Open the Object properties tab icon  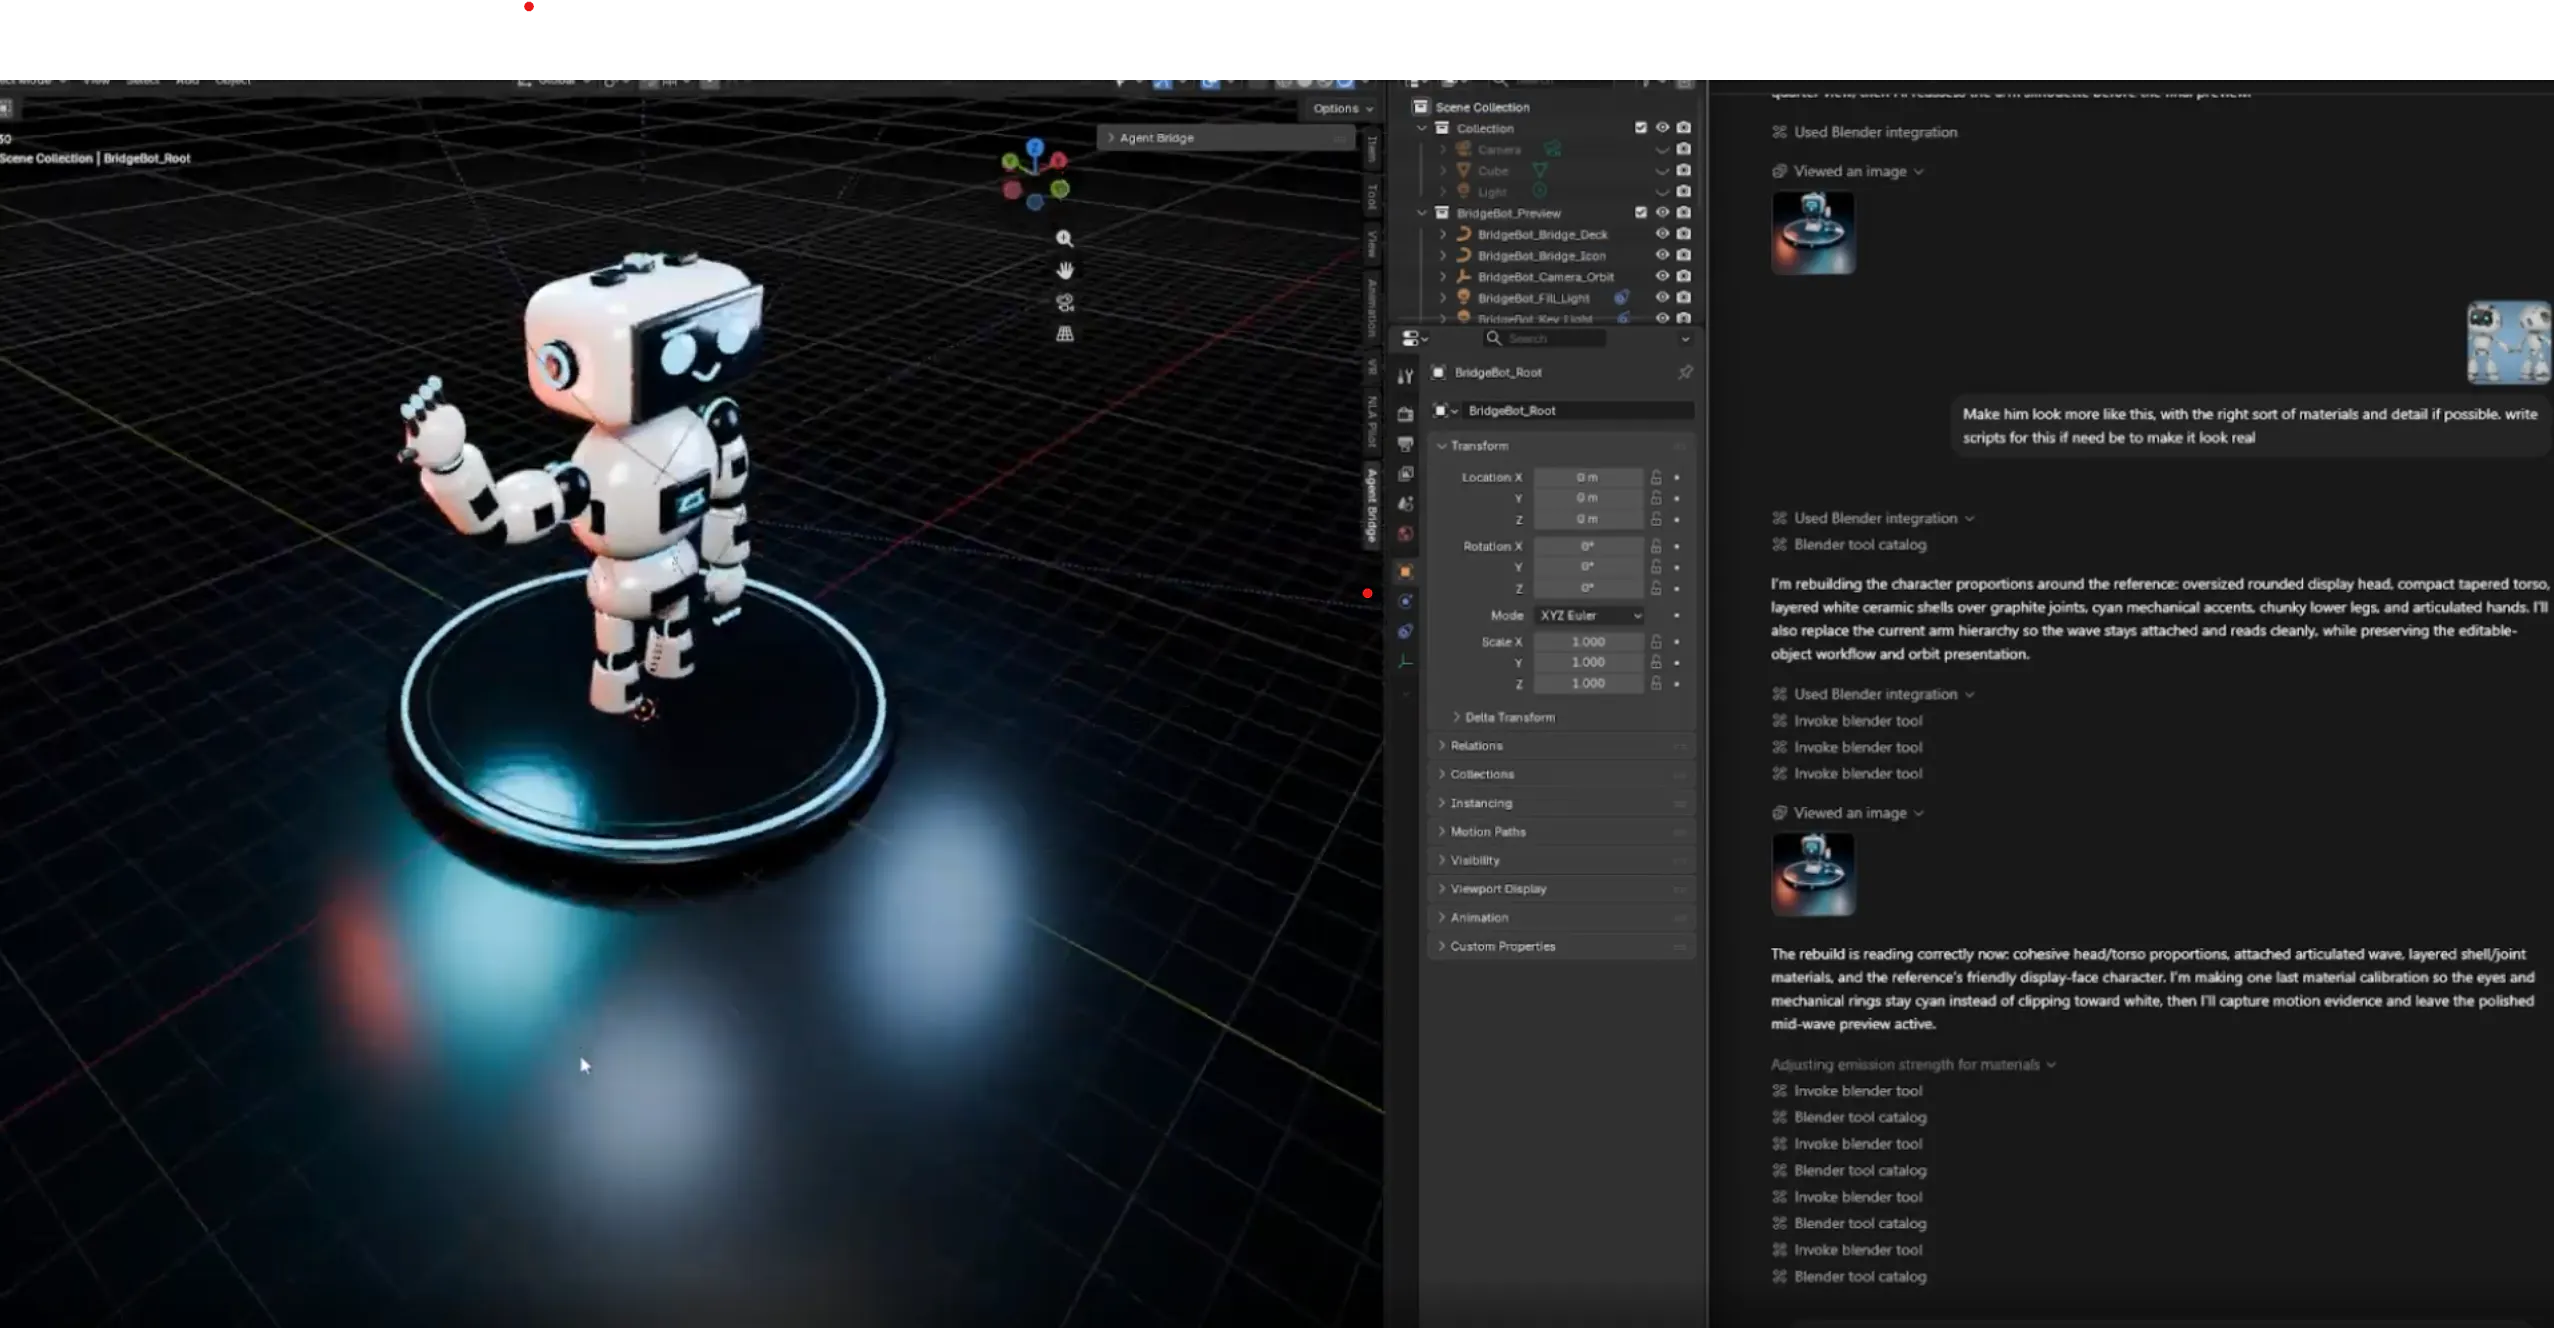click(1405, 571)
